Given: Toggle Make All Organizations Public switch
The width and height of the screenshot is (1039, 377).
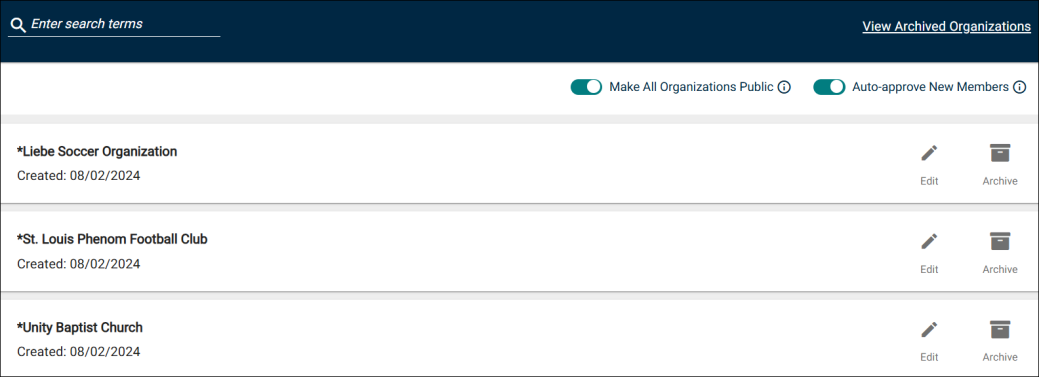Looking at the screenshot, I should (586, 87).
